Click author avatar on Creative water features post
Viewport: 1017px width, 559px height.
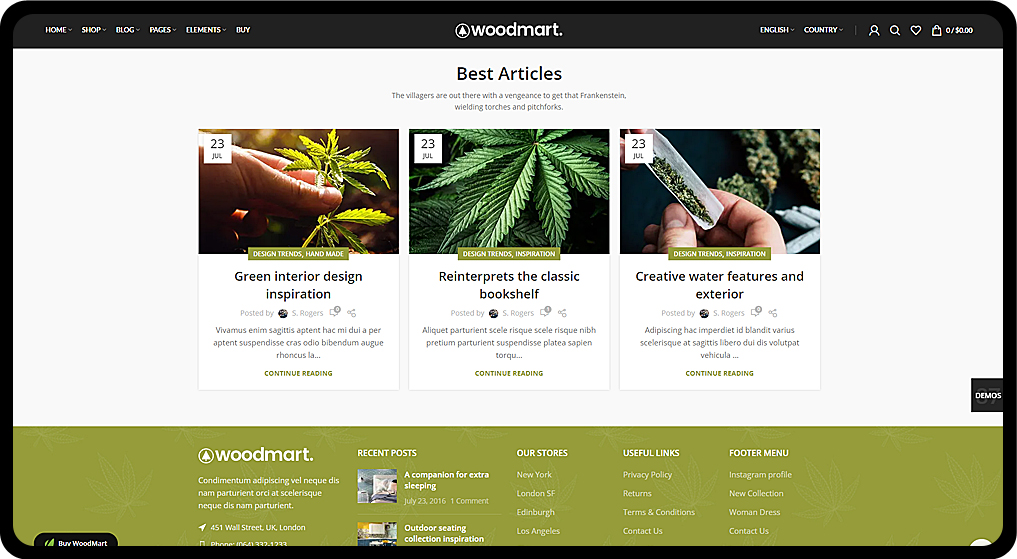coord(704,313)
